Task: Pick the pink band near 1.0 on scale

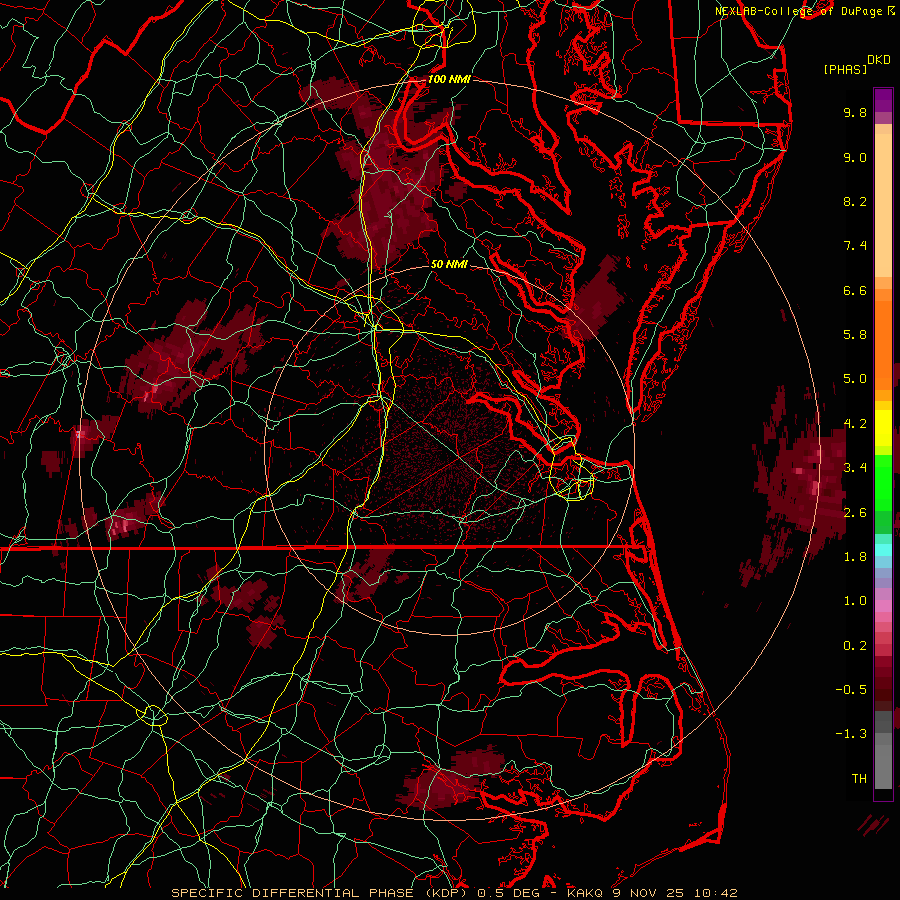Action: (x=883, y=606)
